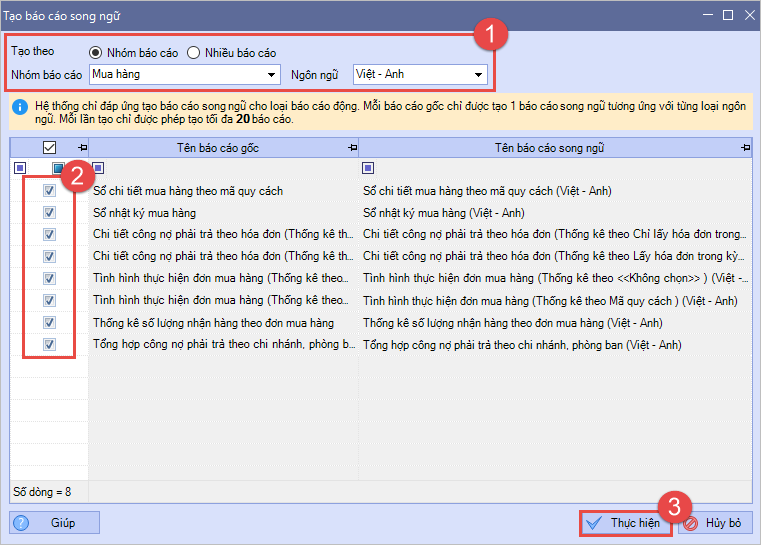
Task: Toggle the select-all checkbox in grid header
Action: tap(49, 148)
